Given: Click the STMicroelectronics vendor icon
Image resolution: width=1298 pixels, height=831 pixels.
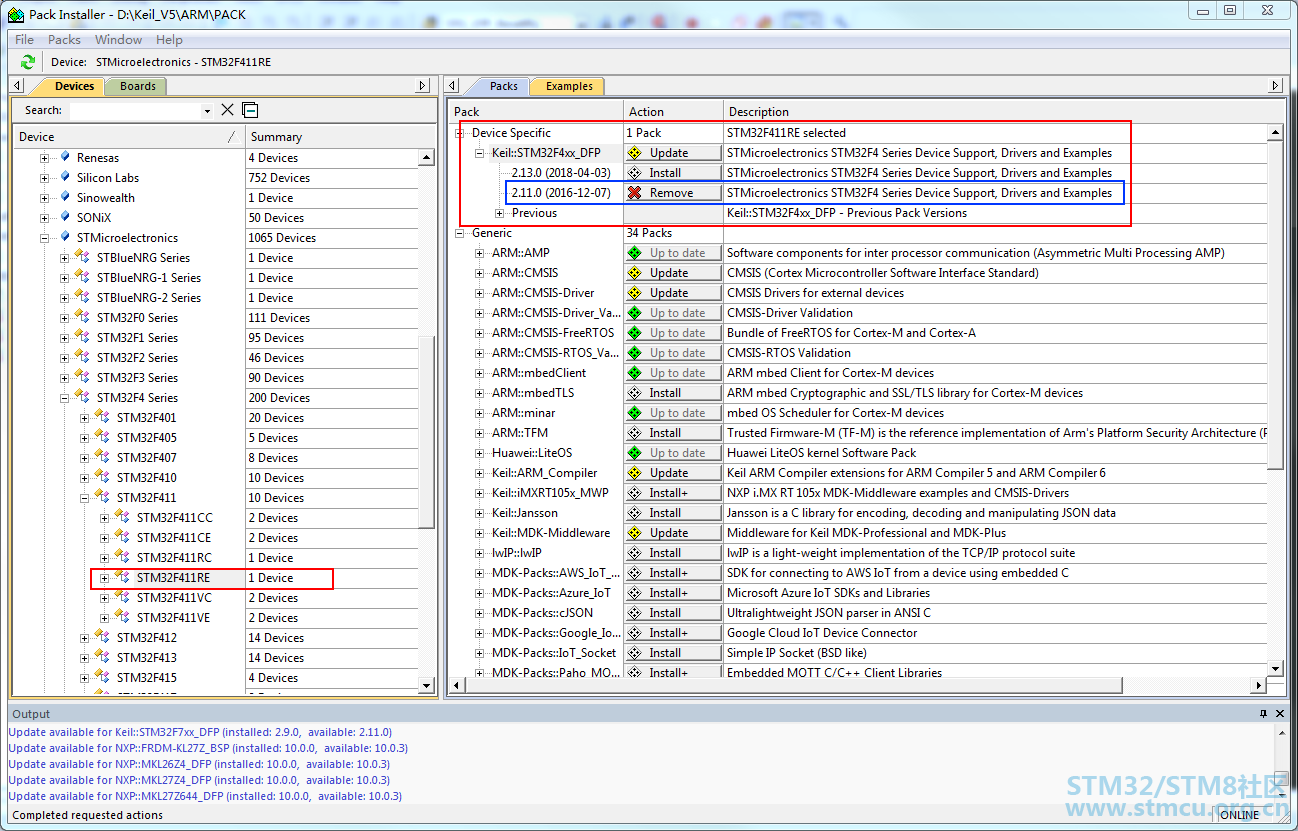Looking at the screenshot, I should click(66, 237).
